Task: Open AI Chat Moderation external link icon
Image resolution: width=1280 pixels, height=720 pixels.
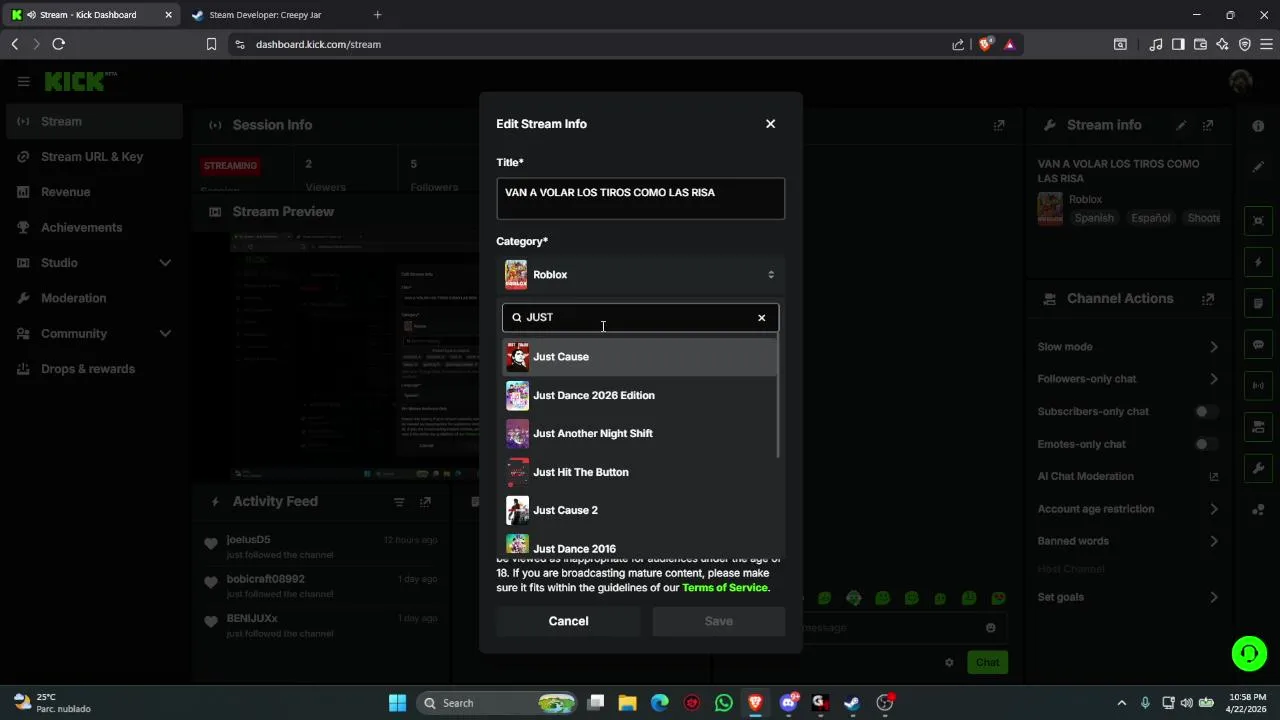Action: [1214, 477]
